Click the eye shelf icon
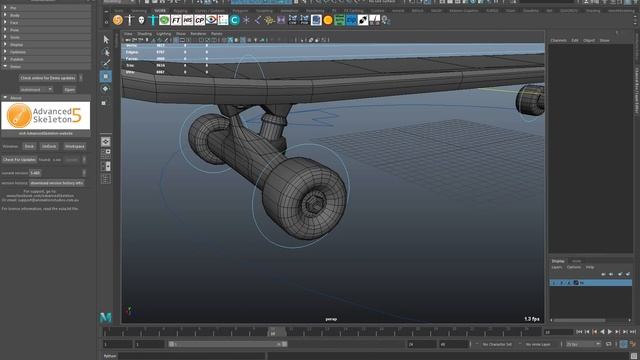This screenshot has height=360, width=640. coord(211,20)
